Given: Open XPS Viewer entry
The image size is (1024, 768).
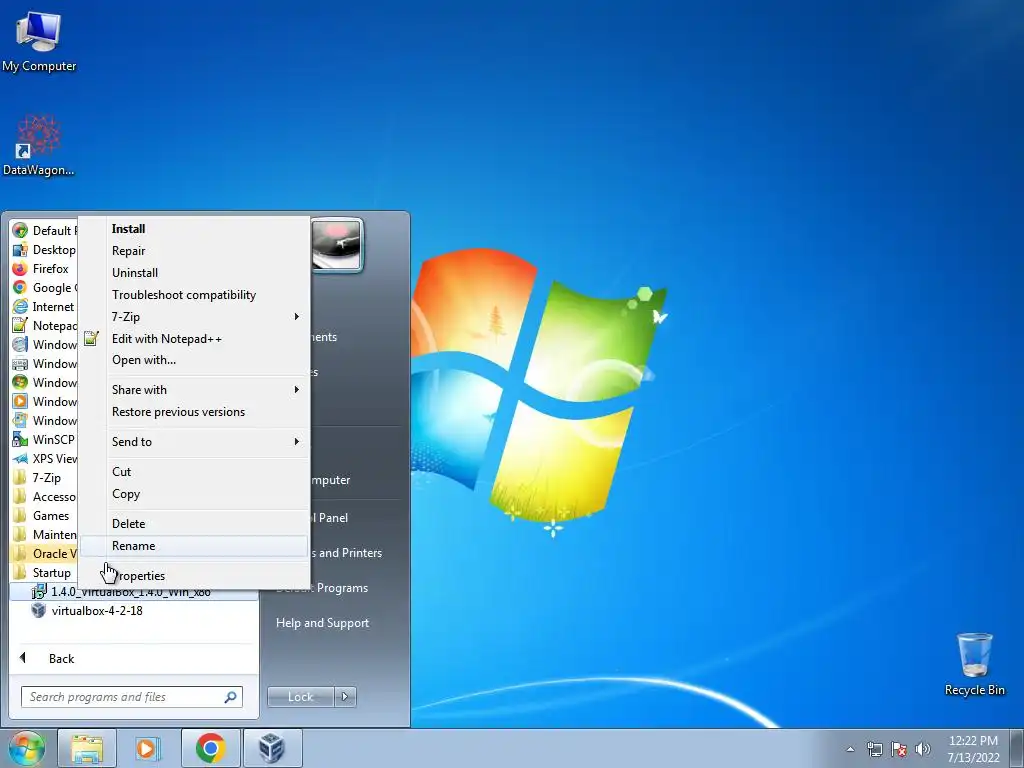Looking at the screenshot, I should click(x=44, y=458).
